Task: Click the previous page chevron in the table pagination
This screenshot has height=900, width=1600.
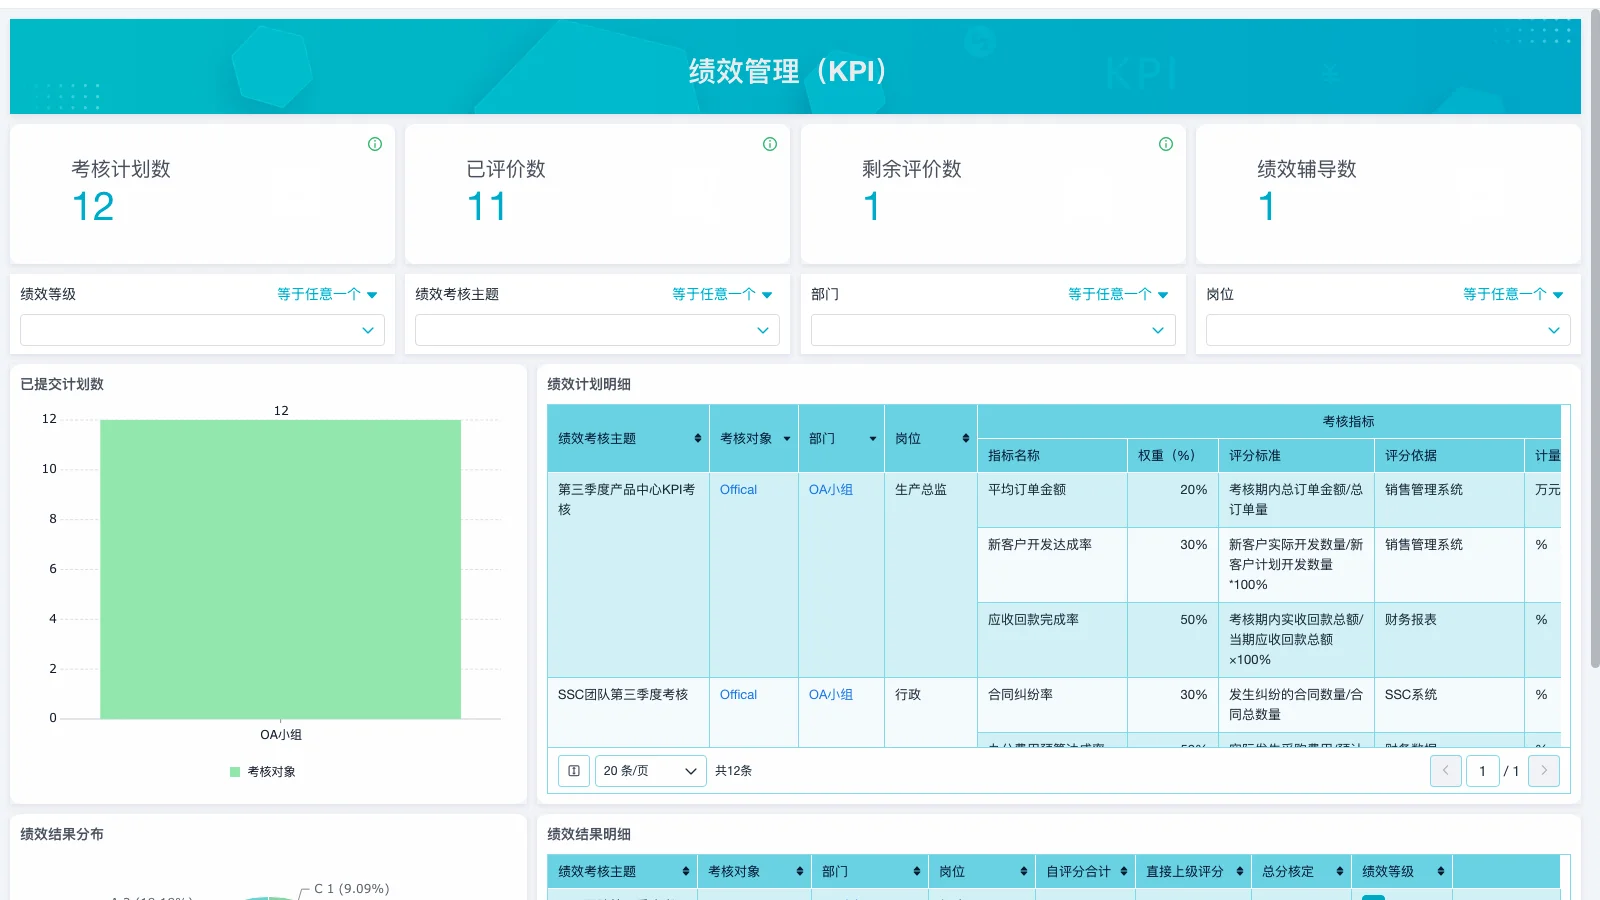Action: [1445, 771]
